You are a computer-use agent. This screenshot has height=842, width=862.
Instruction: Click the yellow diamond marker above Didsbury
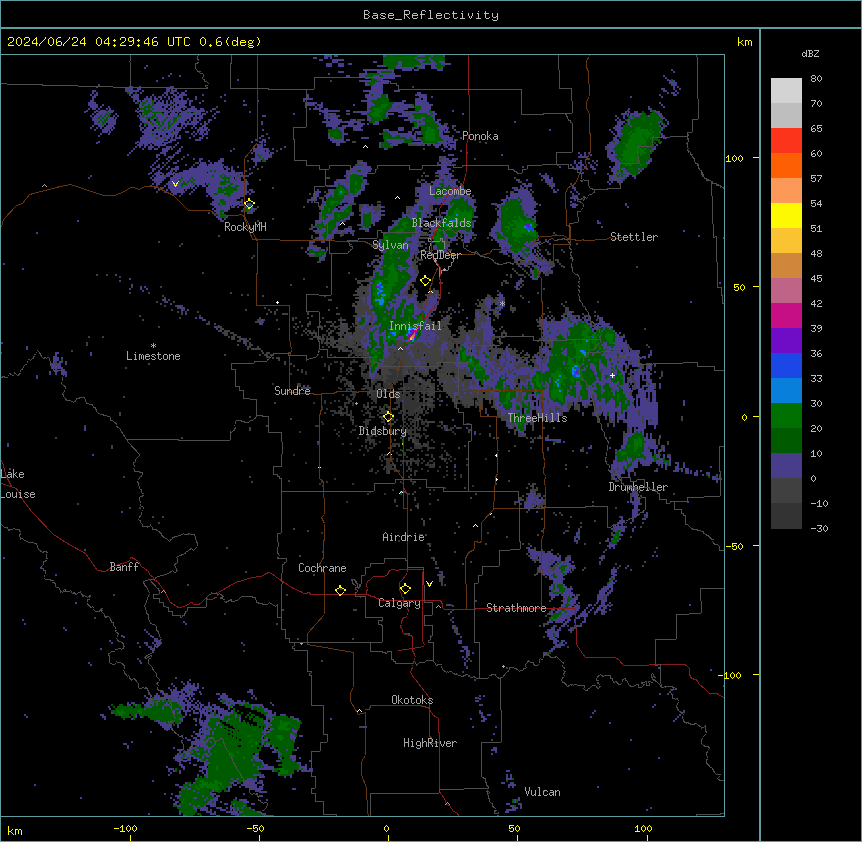[x=388, y=417]
